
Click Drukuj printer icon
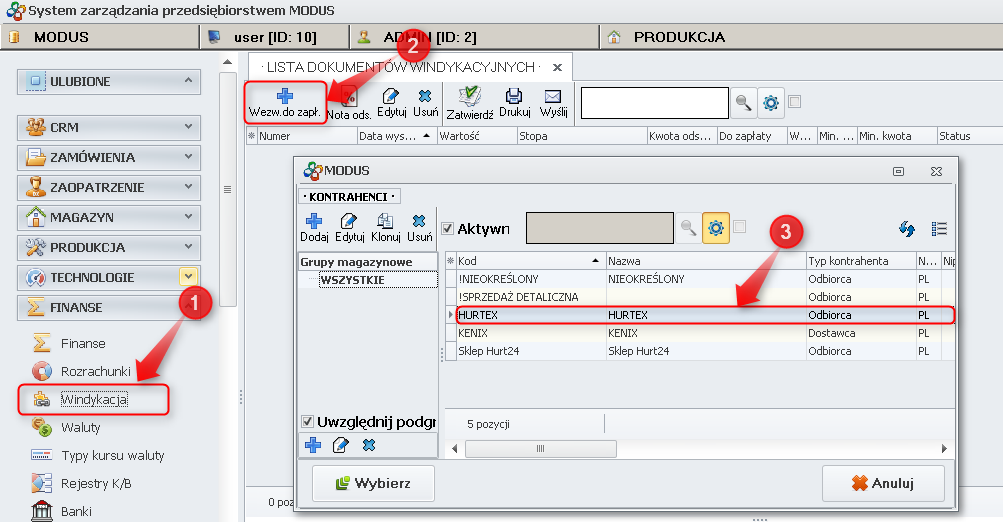tap(514, 96)
